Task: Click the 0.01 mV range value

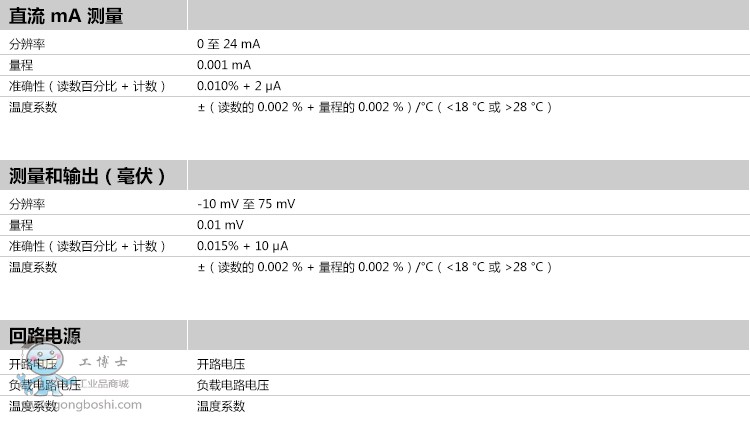Action: tap(220, 225)
